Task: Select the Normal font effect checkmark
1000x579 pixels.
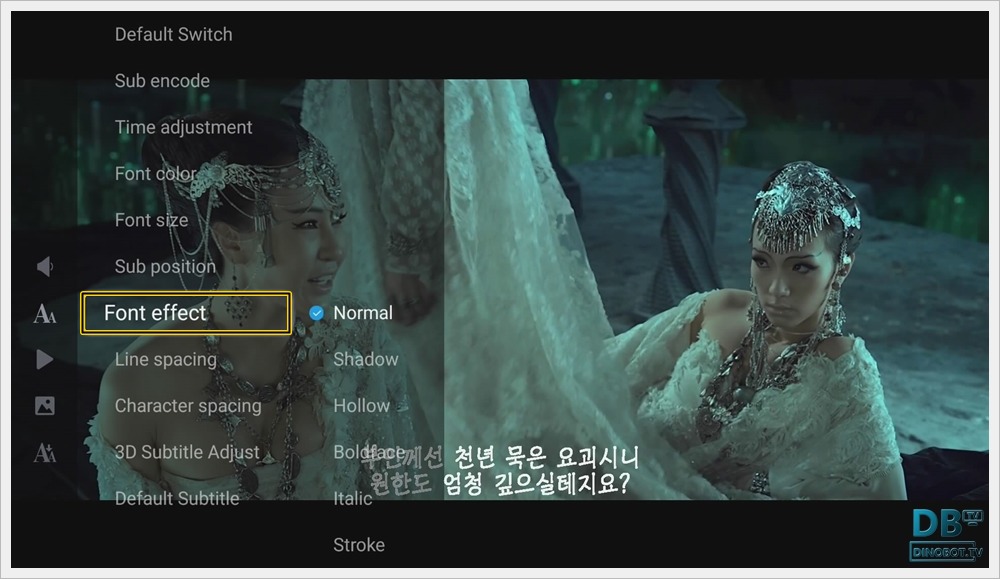Action: pos(316,313)
